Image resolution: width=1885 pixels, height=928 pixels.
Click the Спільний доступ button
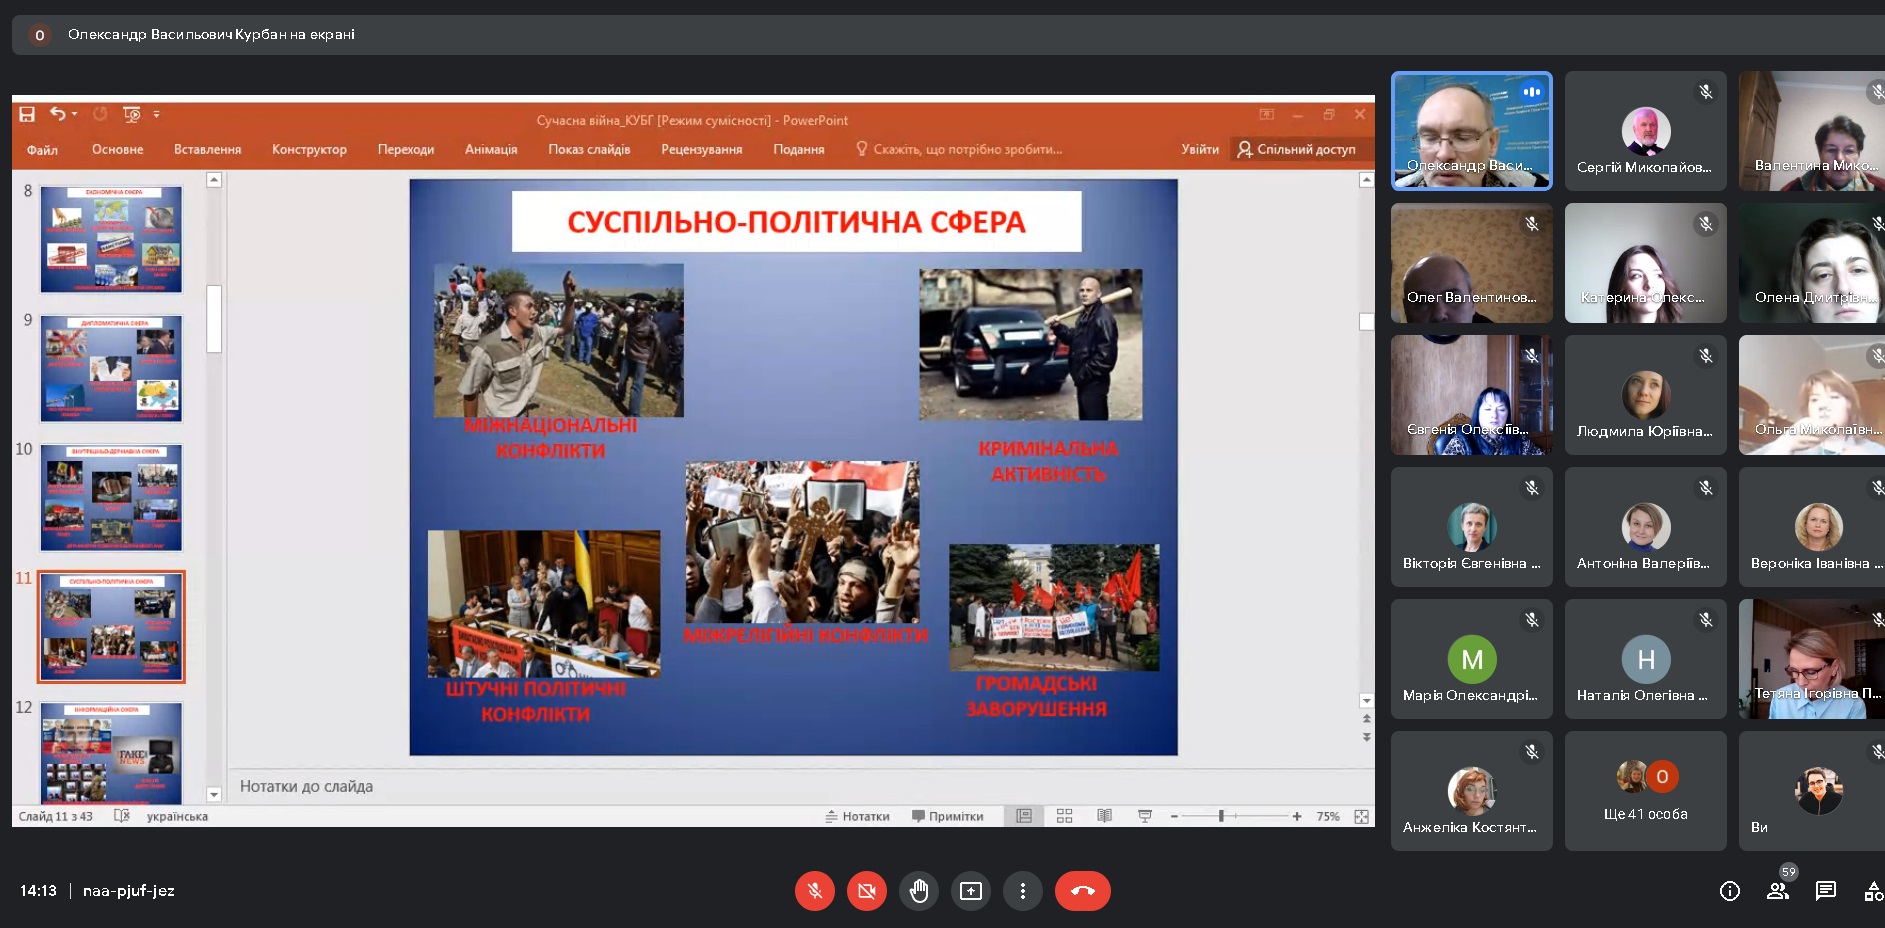click(1296, 149)
